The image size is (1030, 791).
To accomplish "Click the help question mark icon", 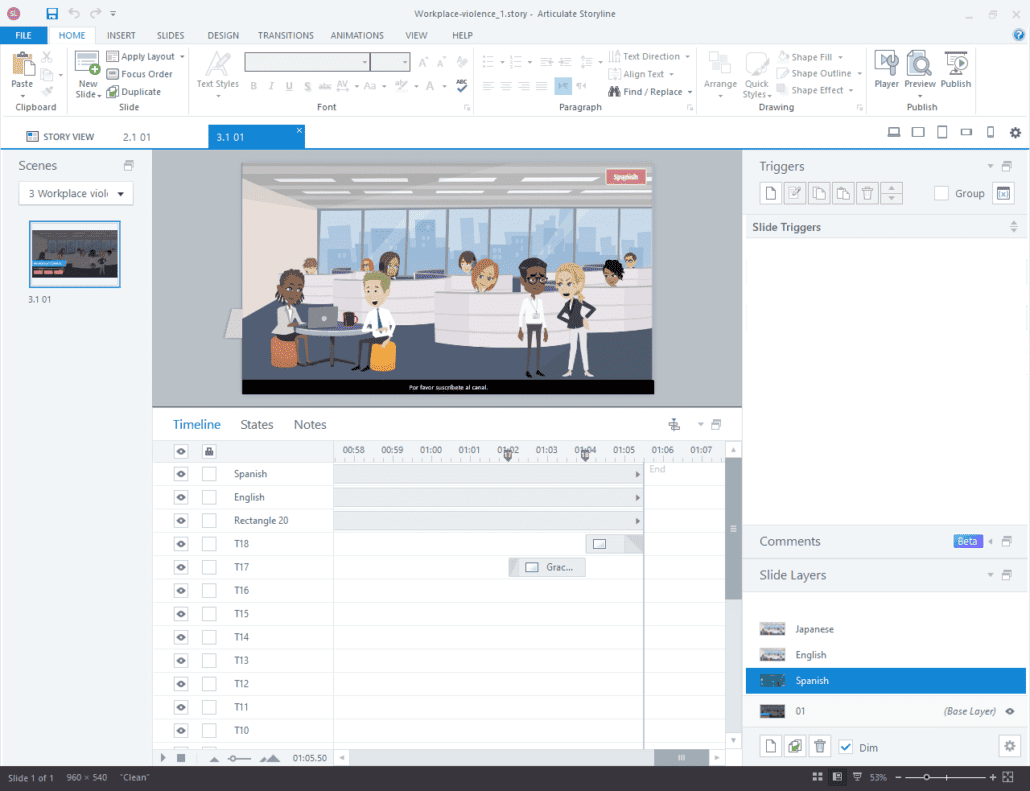I will point(1019,35).
